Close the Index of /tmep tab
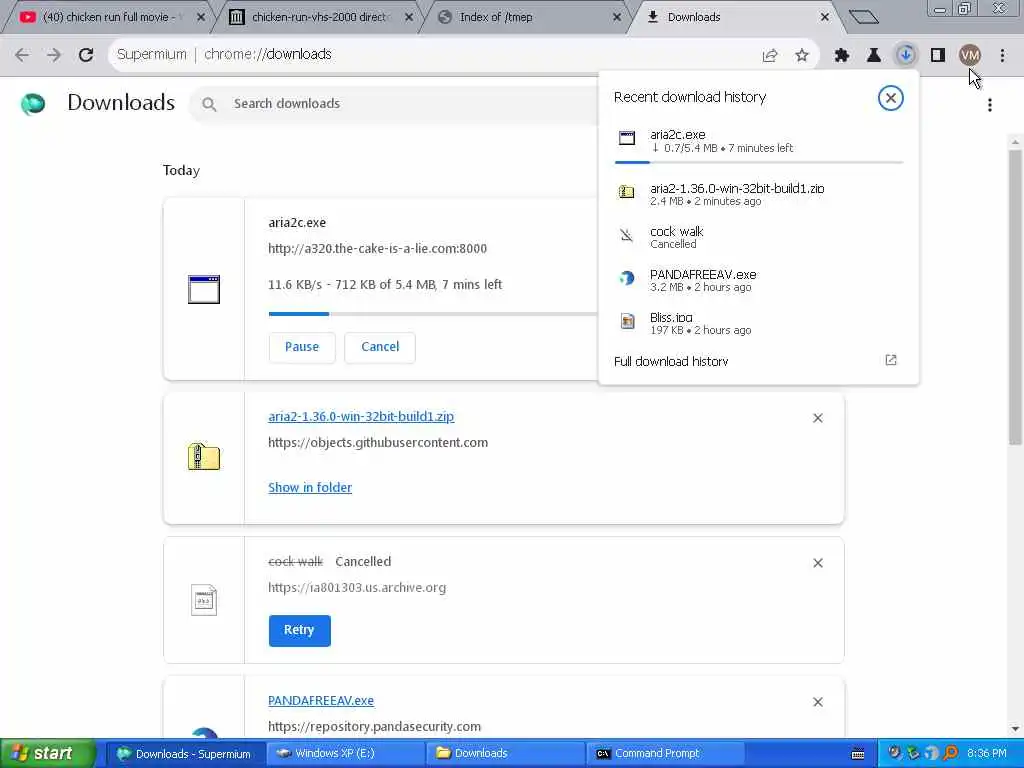Screen dimensions: 1024x768 (616, 17)
